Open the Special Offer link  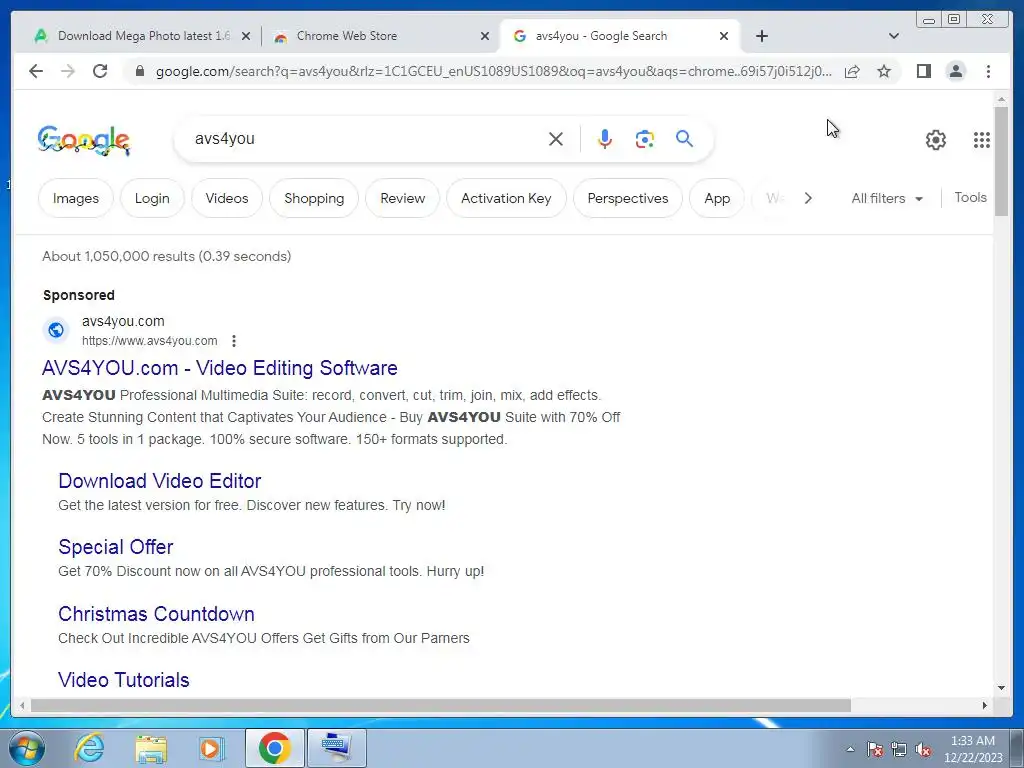tap(116, 547)
